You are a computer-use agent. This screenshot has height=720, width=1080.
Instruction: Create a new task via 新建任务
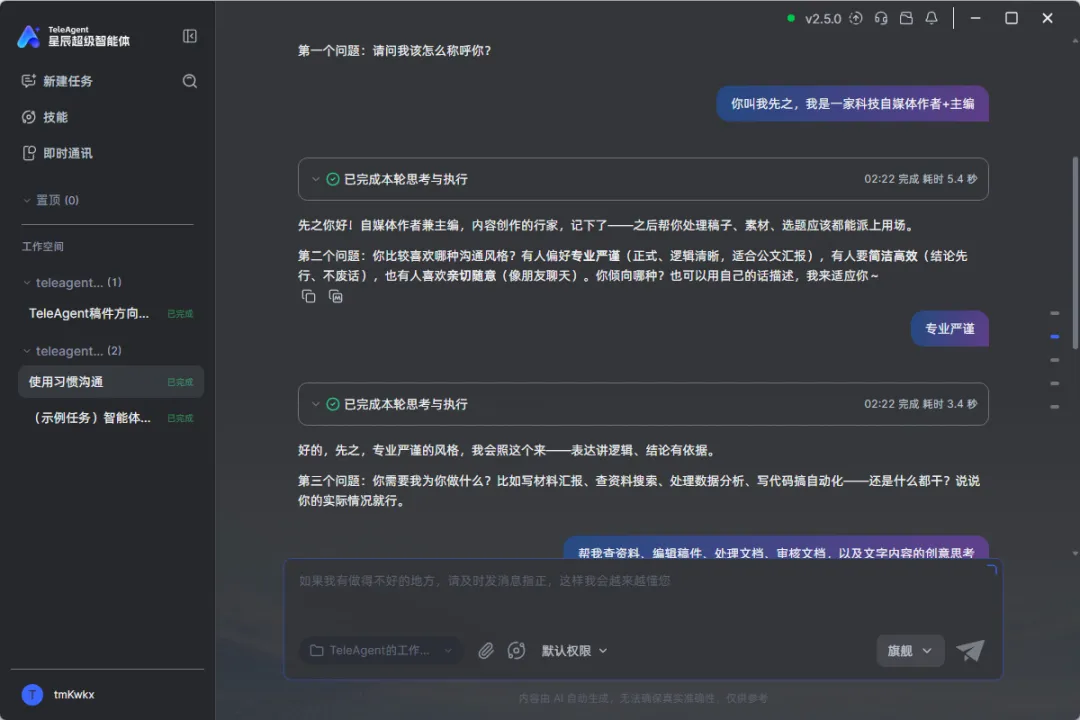coord(57,81)
